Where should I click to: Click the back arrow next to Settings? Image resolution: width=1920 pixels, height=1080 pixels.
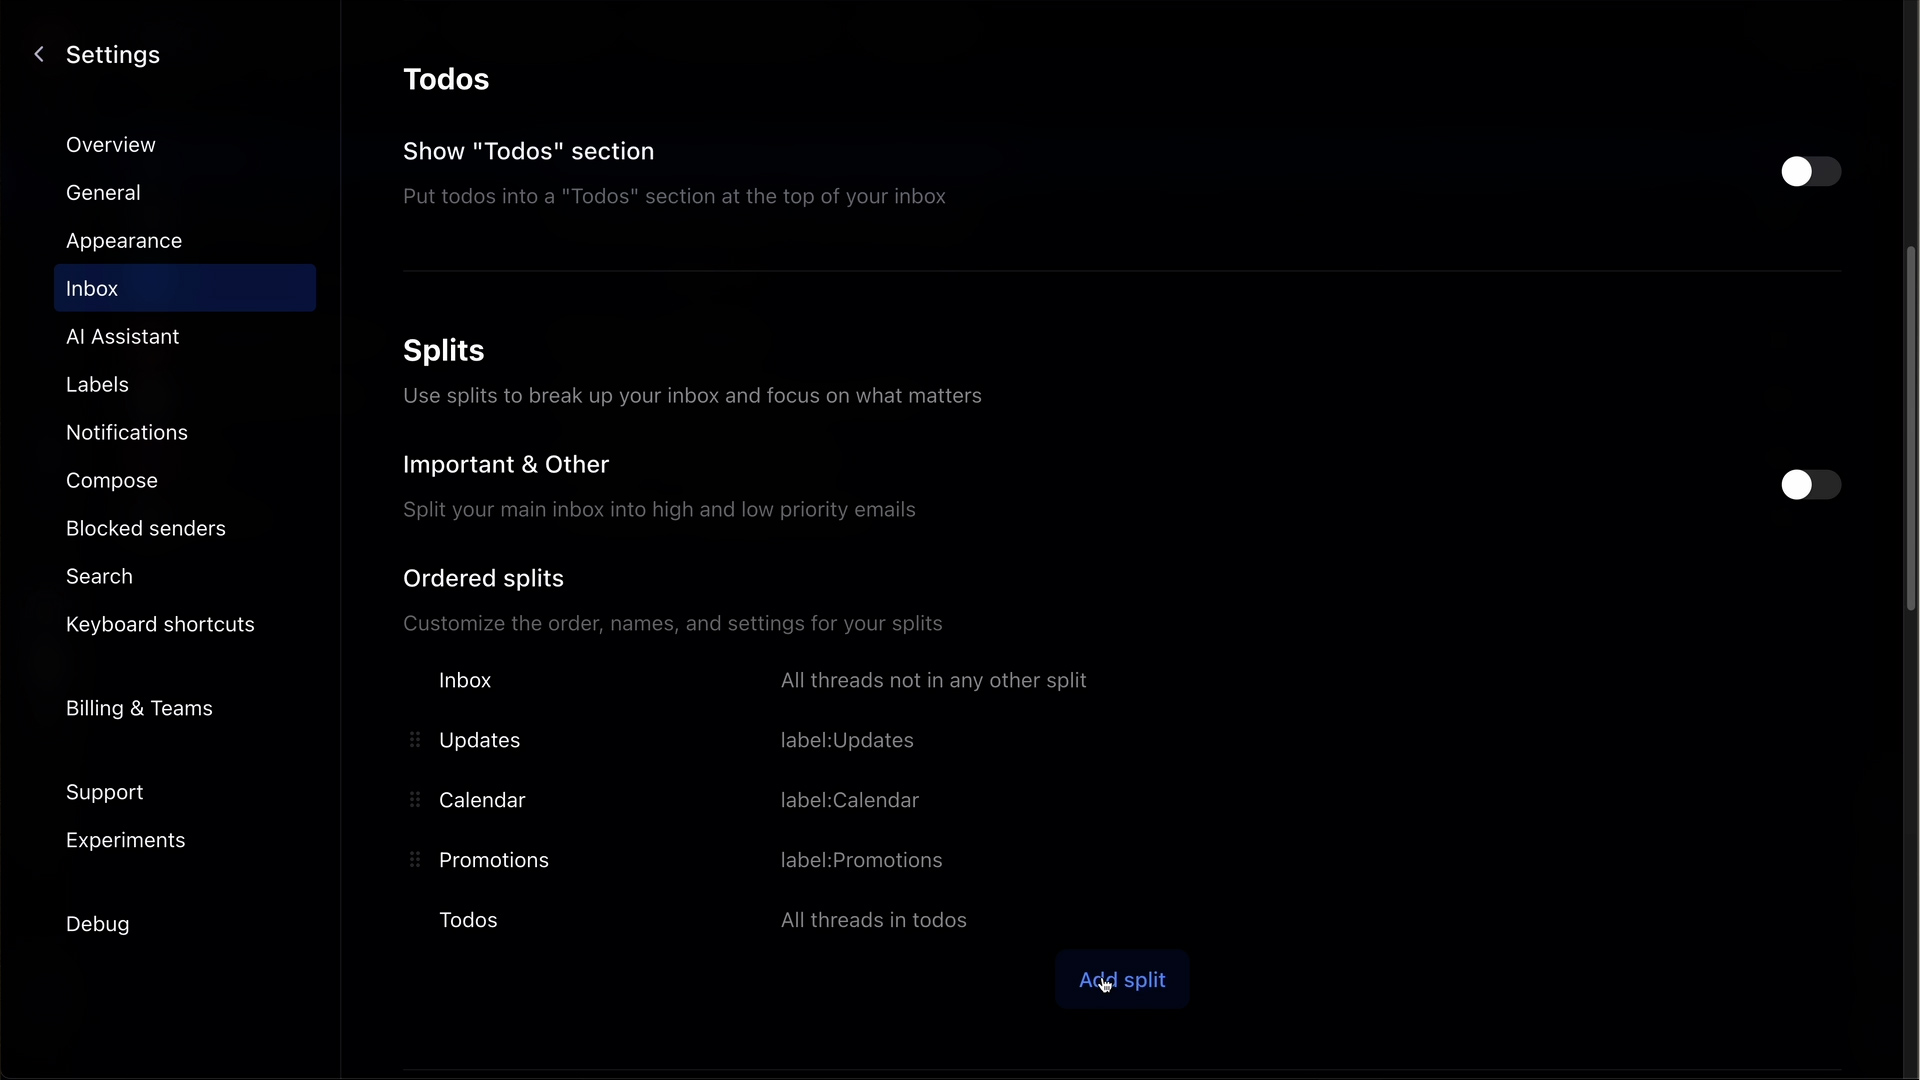tap(40, 54)
